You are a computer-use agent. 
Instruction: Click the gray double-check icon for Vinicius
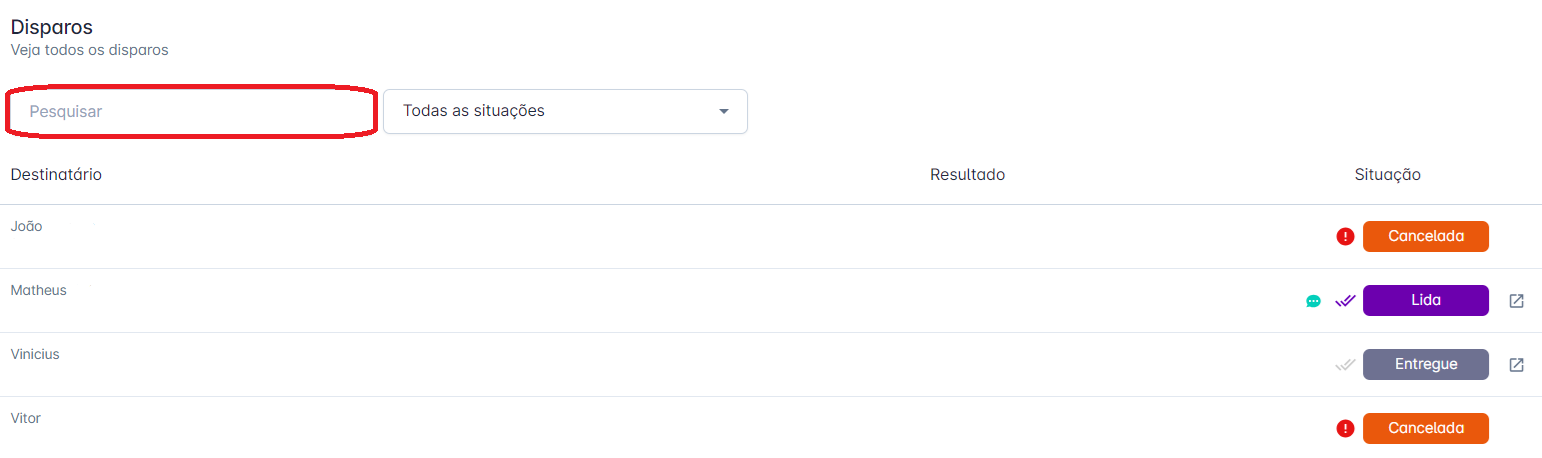pyautogui.click(x=1345, y=365)
